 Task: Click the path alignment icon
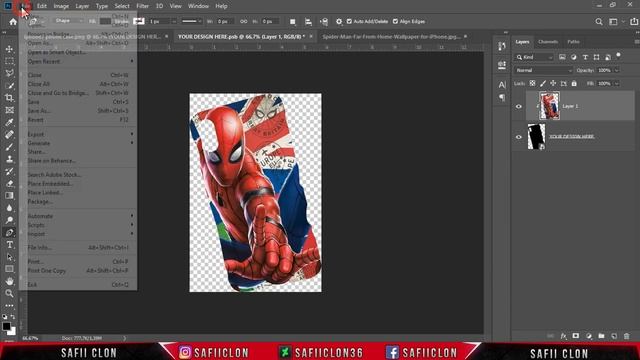[308, 22]
